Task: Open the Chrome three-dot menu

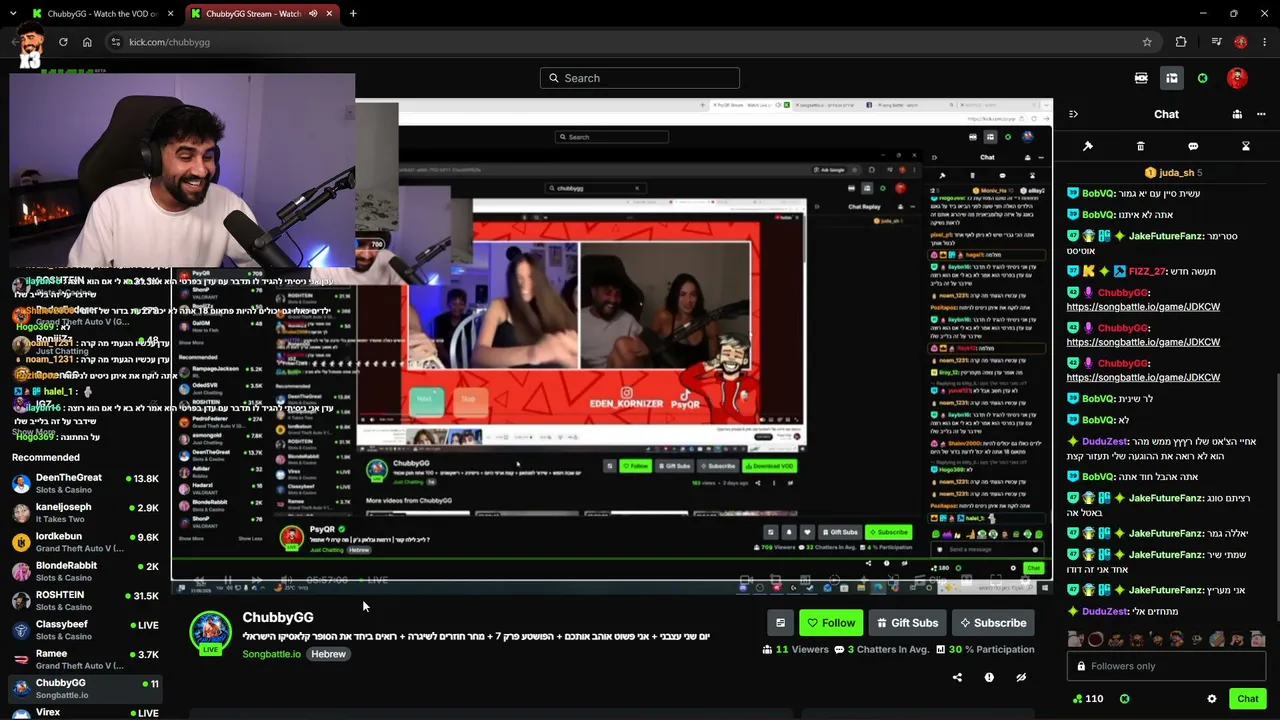Action: (x=1265, y=42)
